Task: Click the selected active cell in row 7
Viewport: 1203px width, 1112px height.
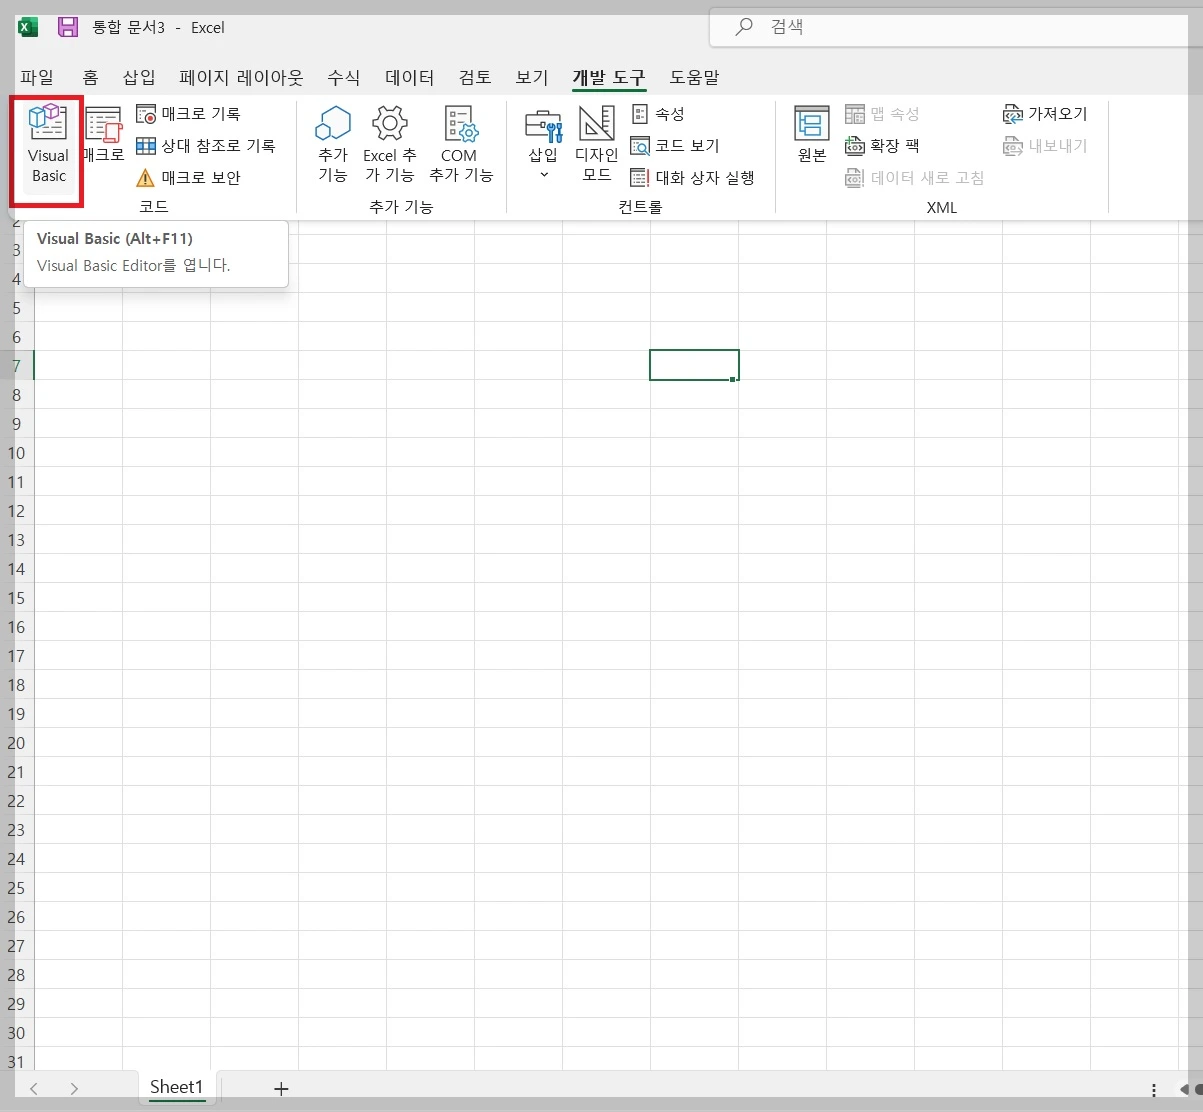Action: coord(694,365)
